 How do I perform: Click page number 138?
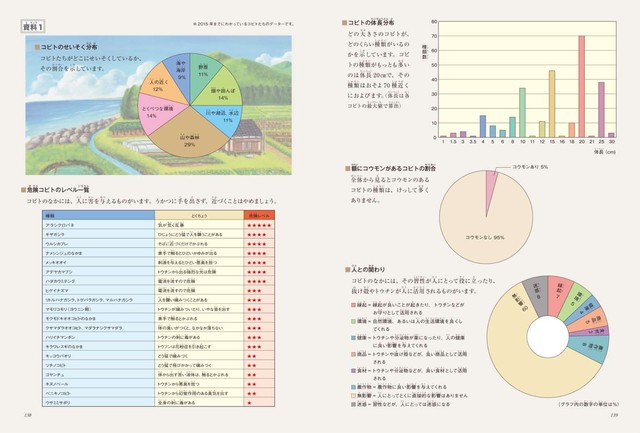[27, 415]
